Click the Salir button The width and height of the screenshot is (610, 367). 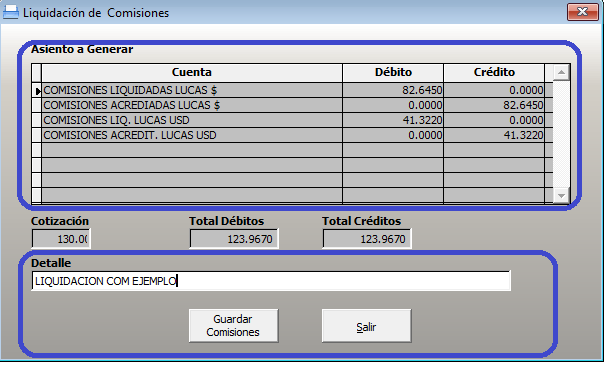tap(366, 326)
